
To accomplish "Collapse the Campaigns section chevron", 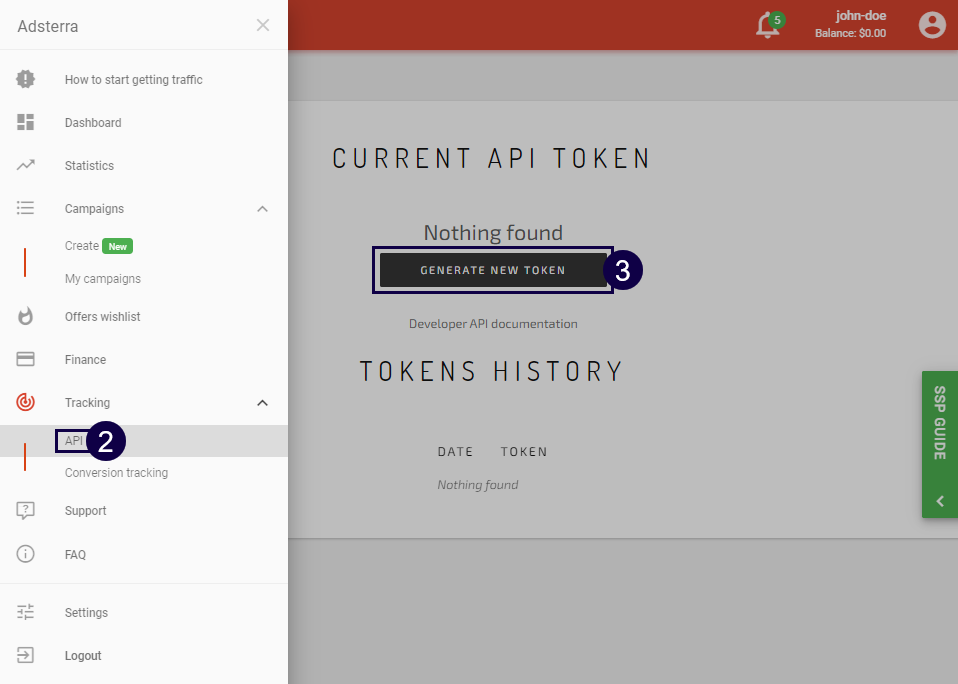I will 262,208.
